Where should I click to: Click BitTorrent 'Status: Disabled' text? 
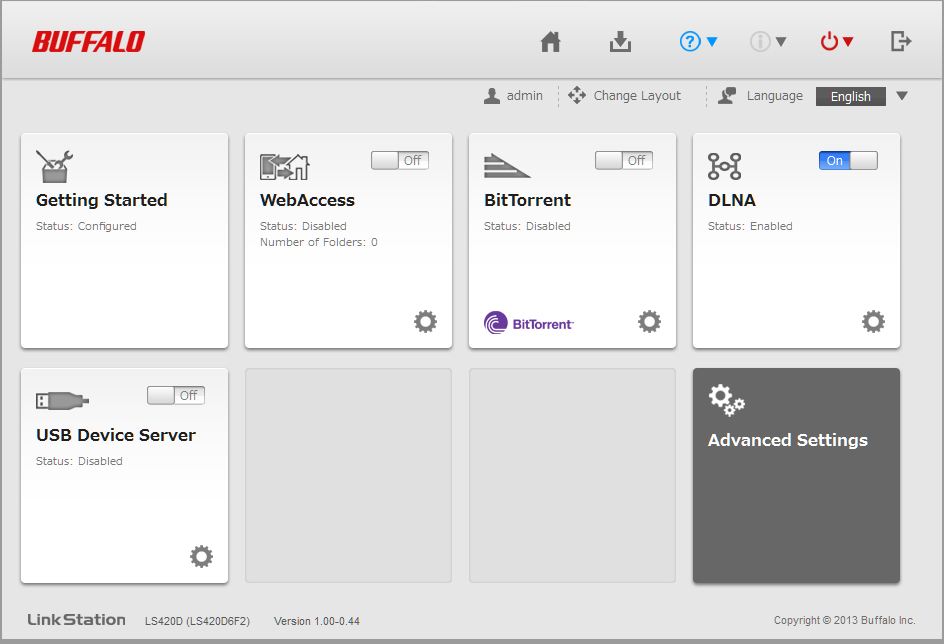(x=527, y=226)
